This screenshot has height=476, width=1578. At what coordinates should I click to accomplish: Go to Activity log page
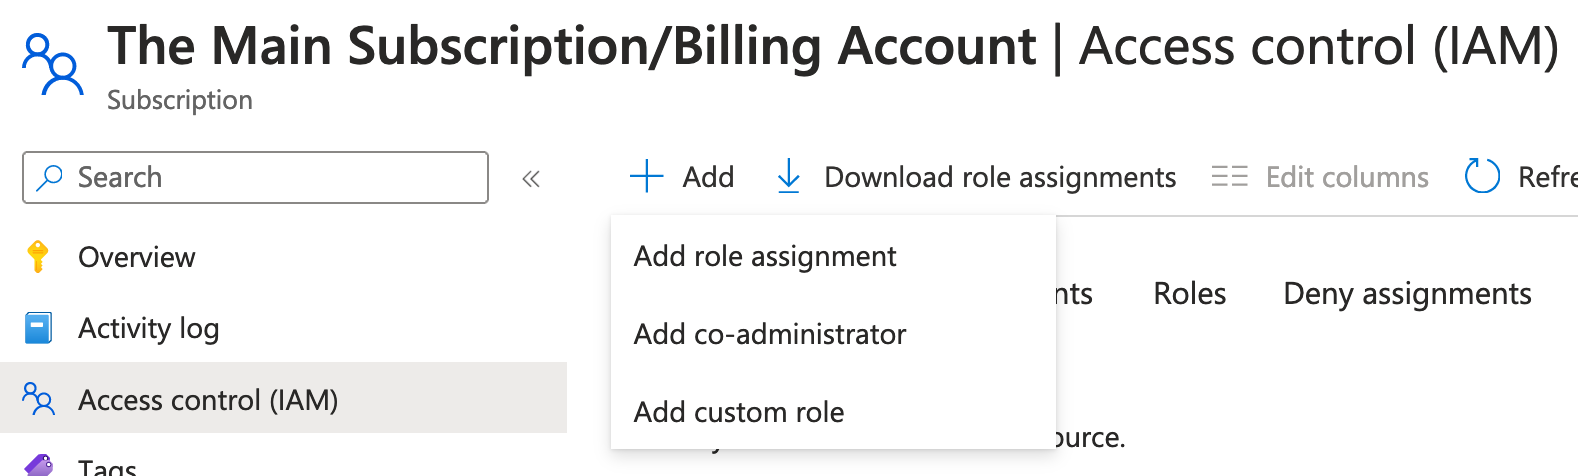[x=149, y=328]
